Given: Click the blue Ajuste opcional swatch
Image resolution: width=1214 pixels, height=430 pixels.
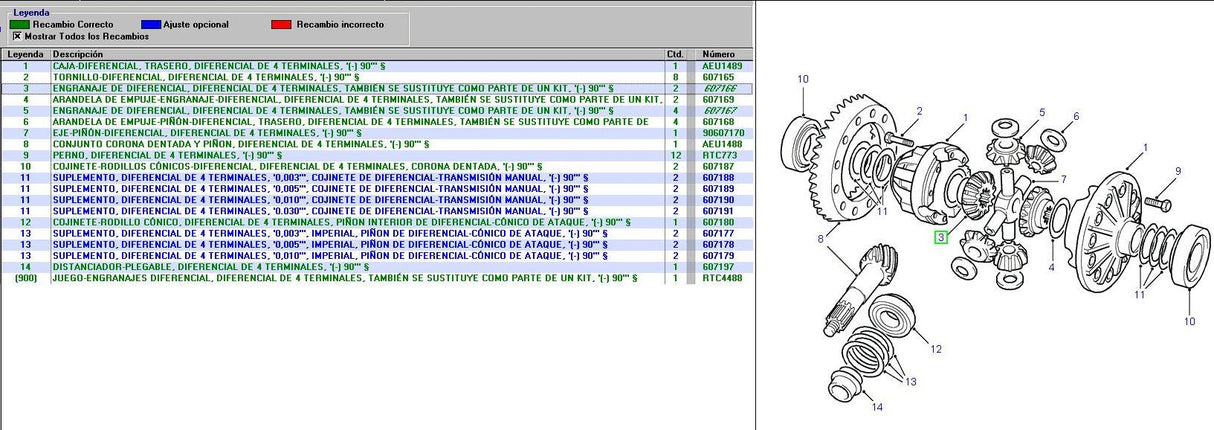Looking at the screenshot, I should click(150, 23).
